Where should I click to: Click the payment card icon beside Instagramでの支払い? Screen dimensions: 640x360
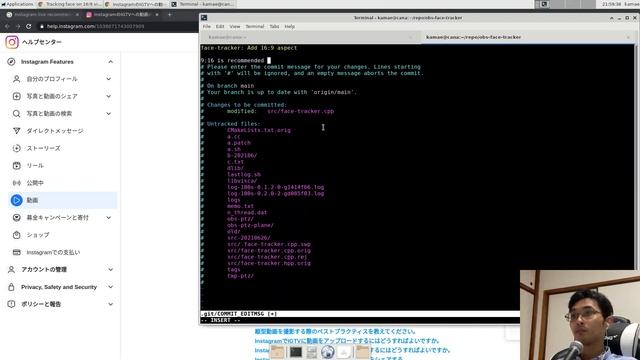point(17,252)
